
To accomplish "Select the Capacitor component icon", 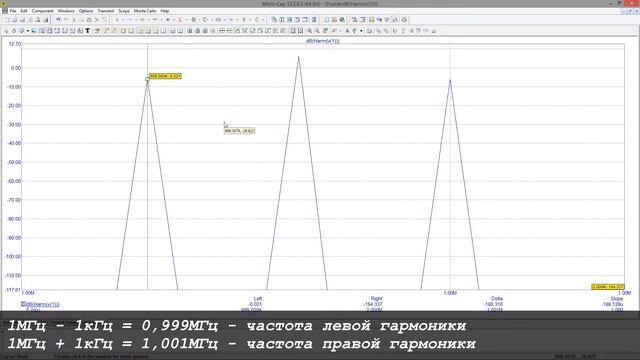I will 142,20.
